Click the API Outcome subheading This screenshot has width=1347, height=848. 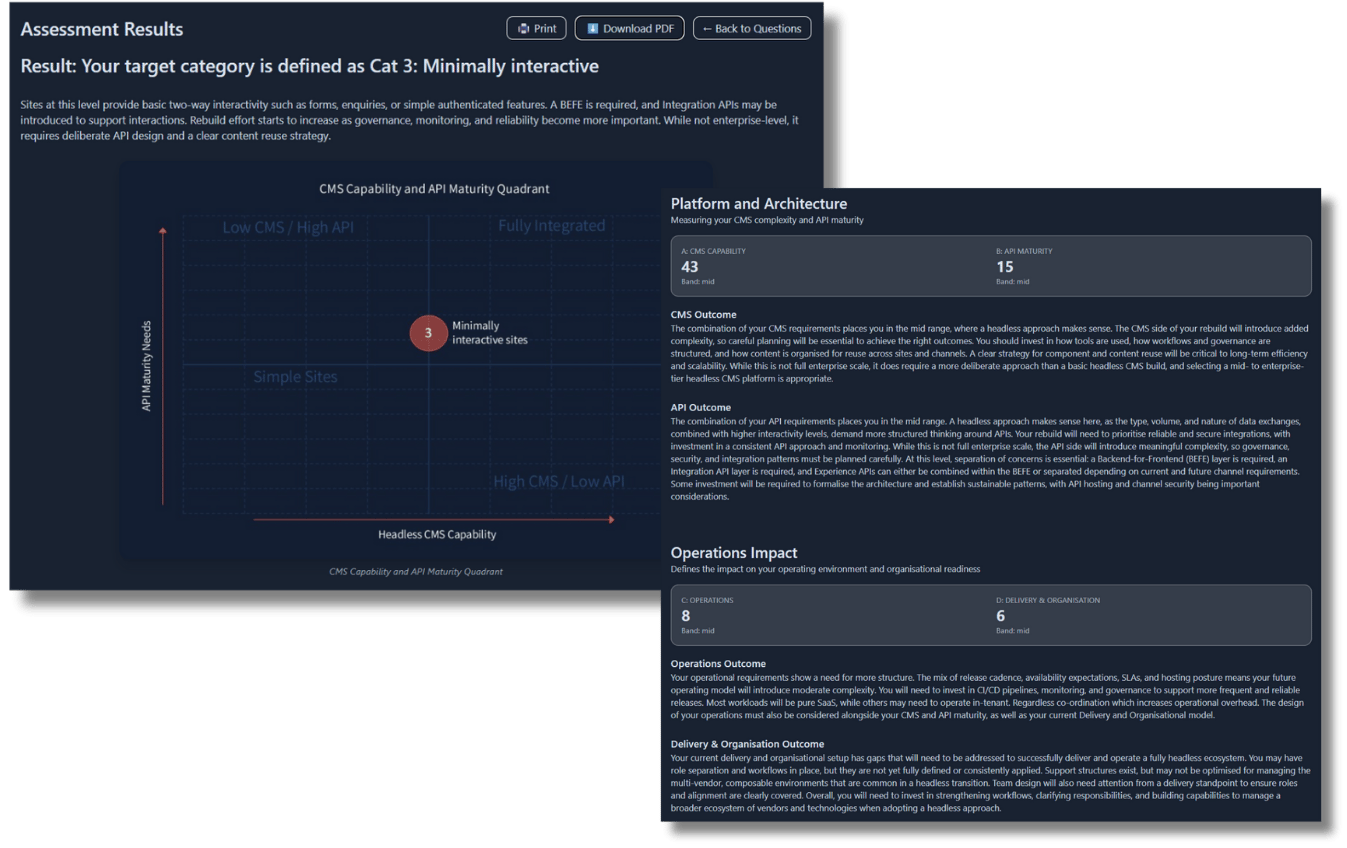(x=700, y=408)
